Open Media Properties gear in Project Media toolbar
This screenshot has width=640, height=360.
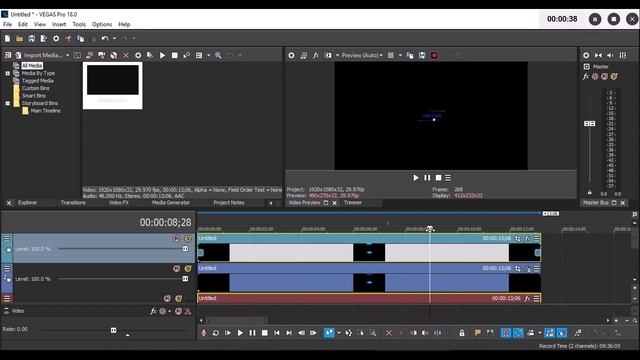138,55
